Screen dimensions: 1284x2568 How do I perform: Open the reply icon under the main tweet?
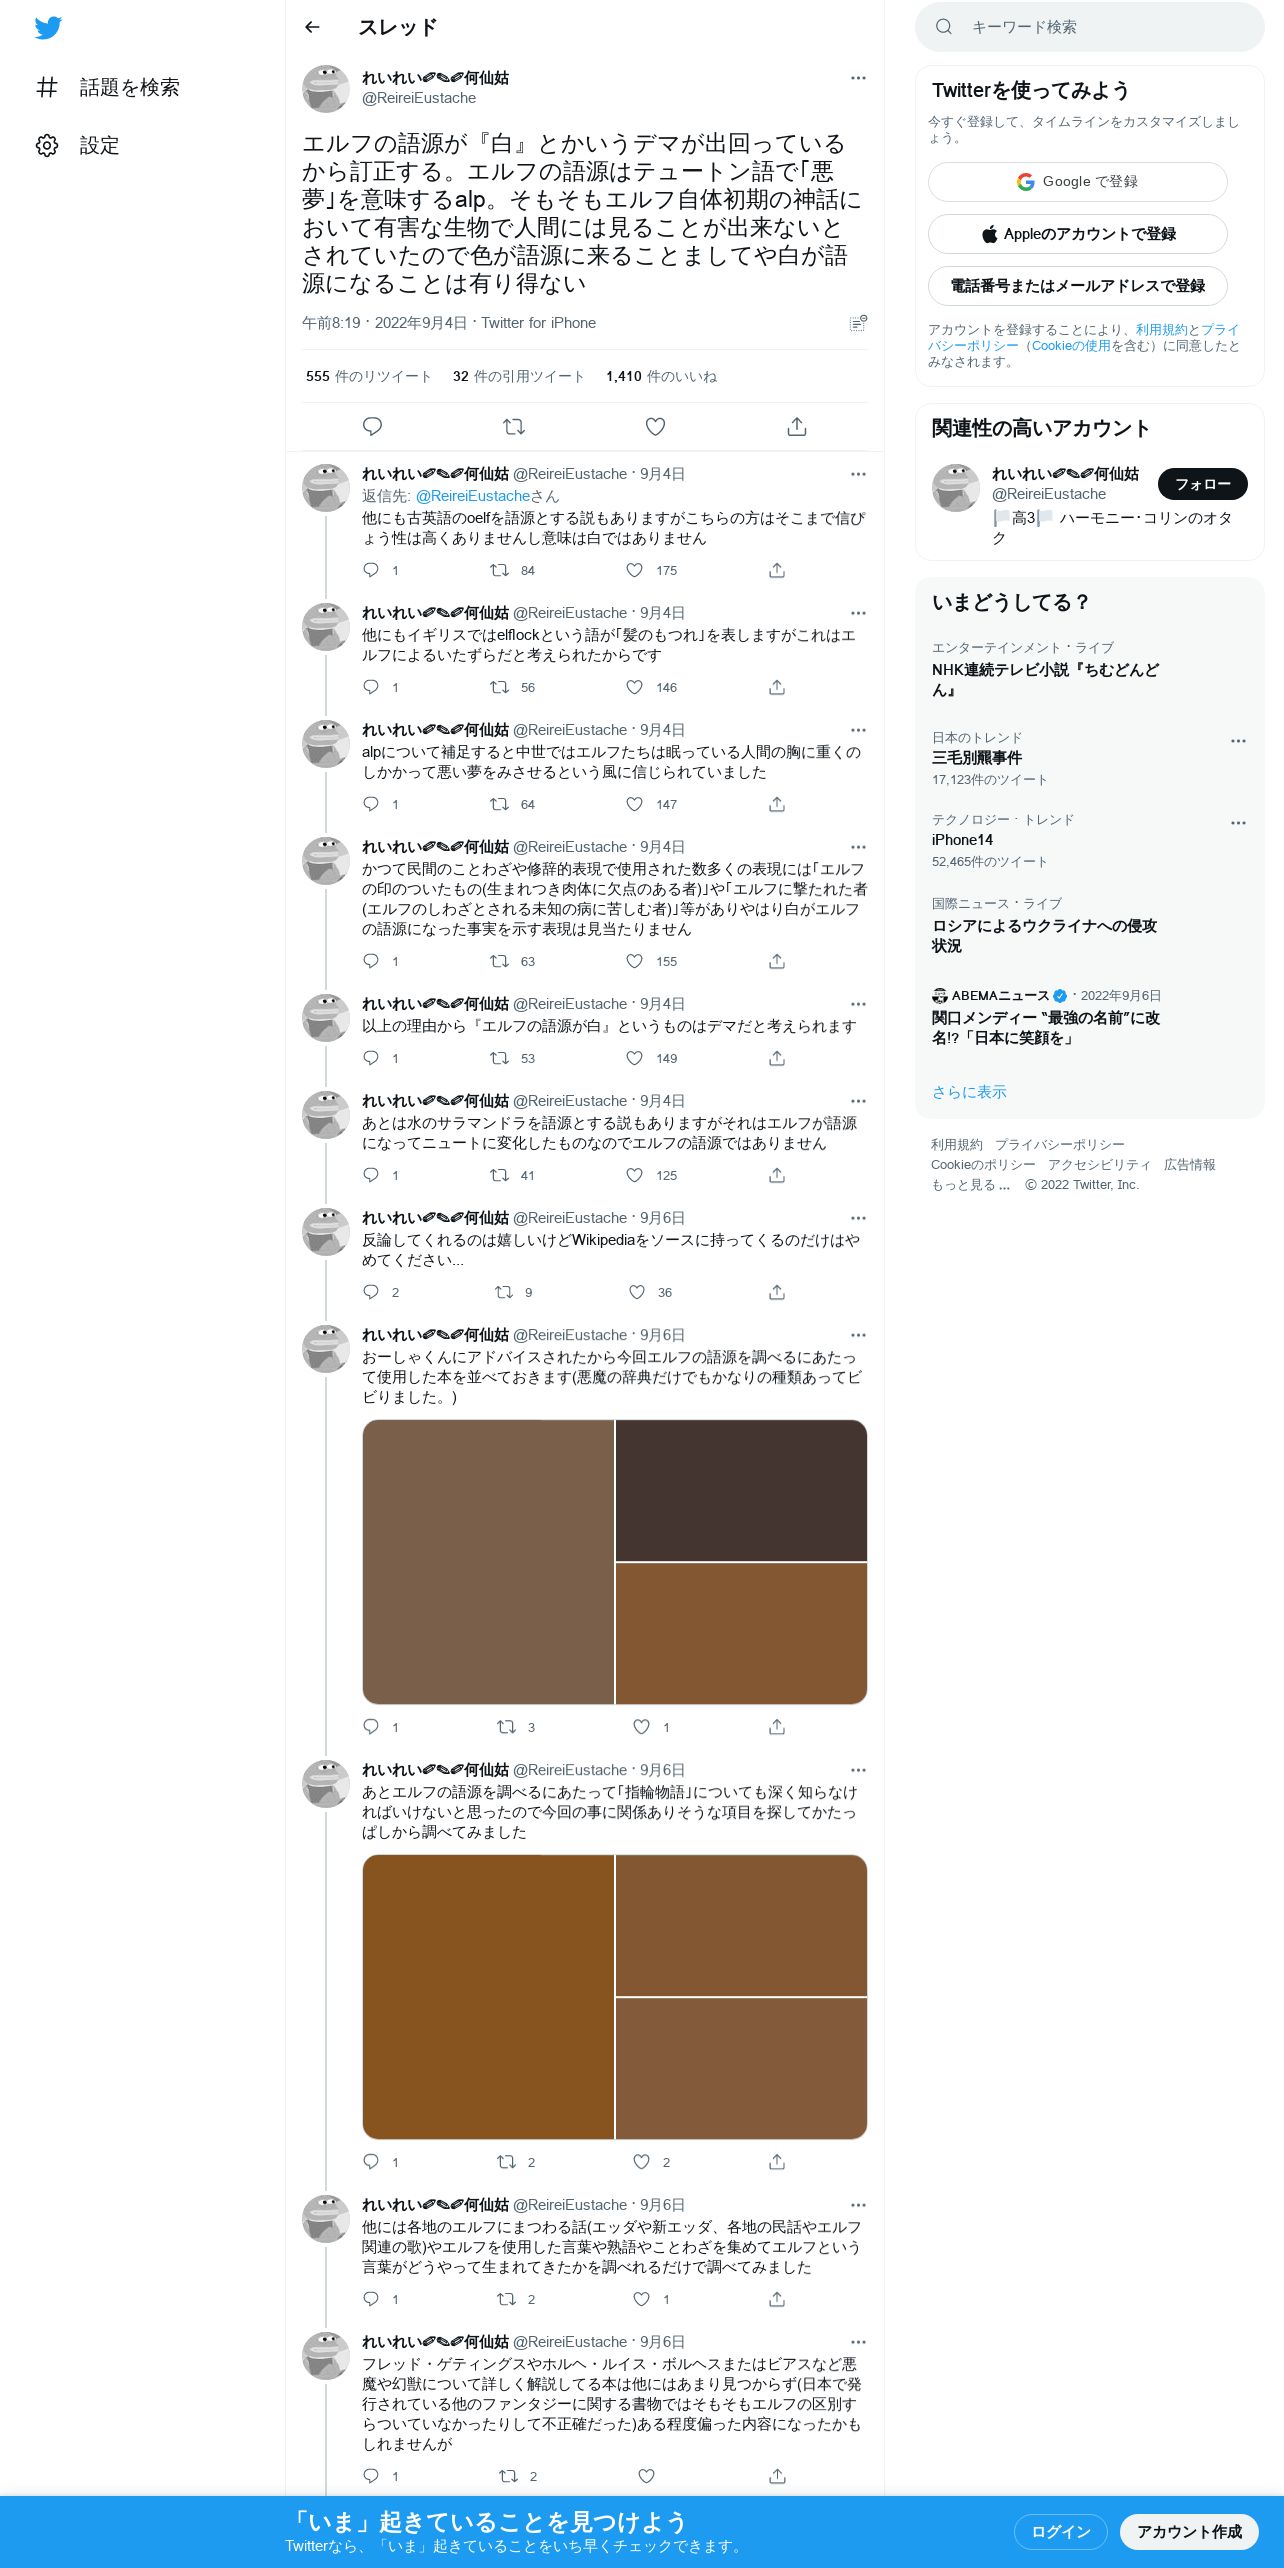372,427
